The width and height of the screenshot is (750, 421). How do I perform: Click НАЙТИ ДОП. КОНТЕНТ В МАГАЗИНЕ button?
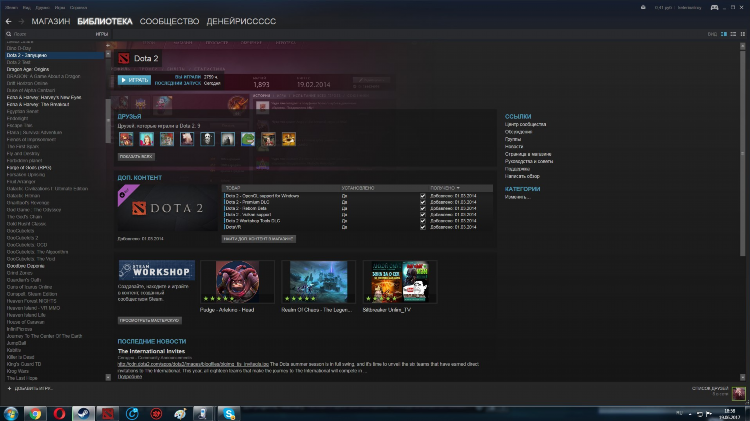click(x=258, y=239)
